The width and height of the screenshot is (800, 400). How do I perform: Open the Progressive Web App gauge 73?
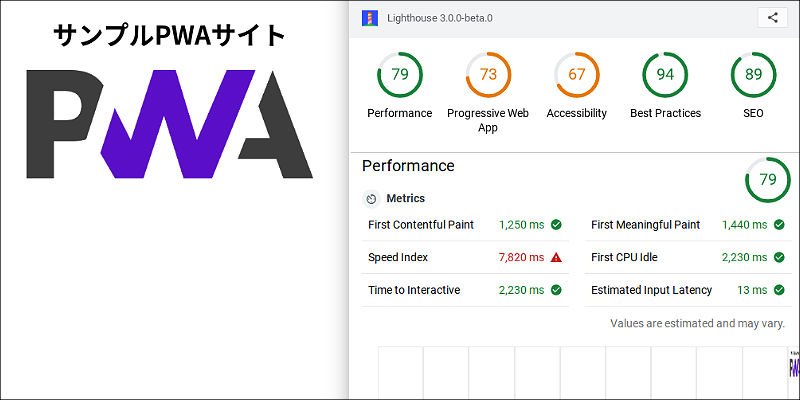[488, 74]
